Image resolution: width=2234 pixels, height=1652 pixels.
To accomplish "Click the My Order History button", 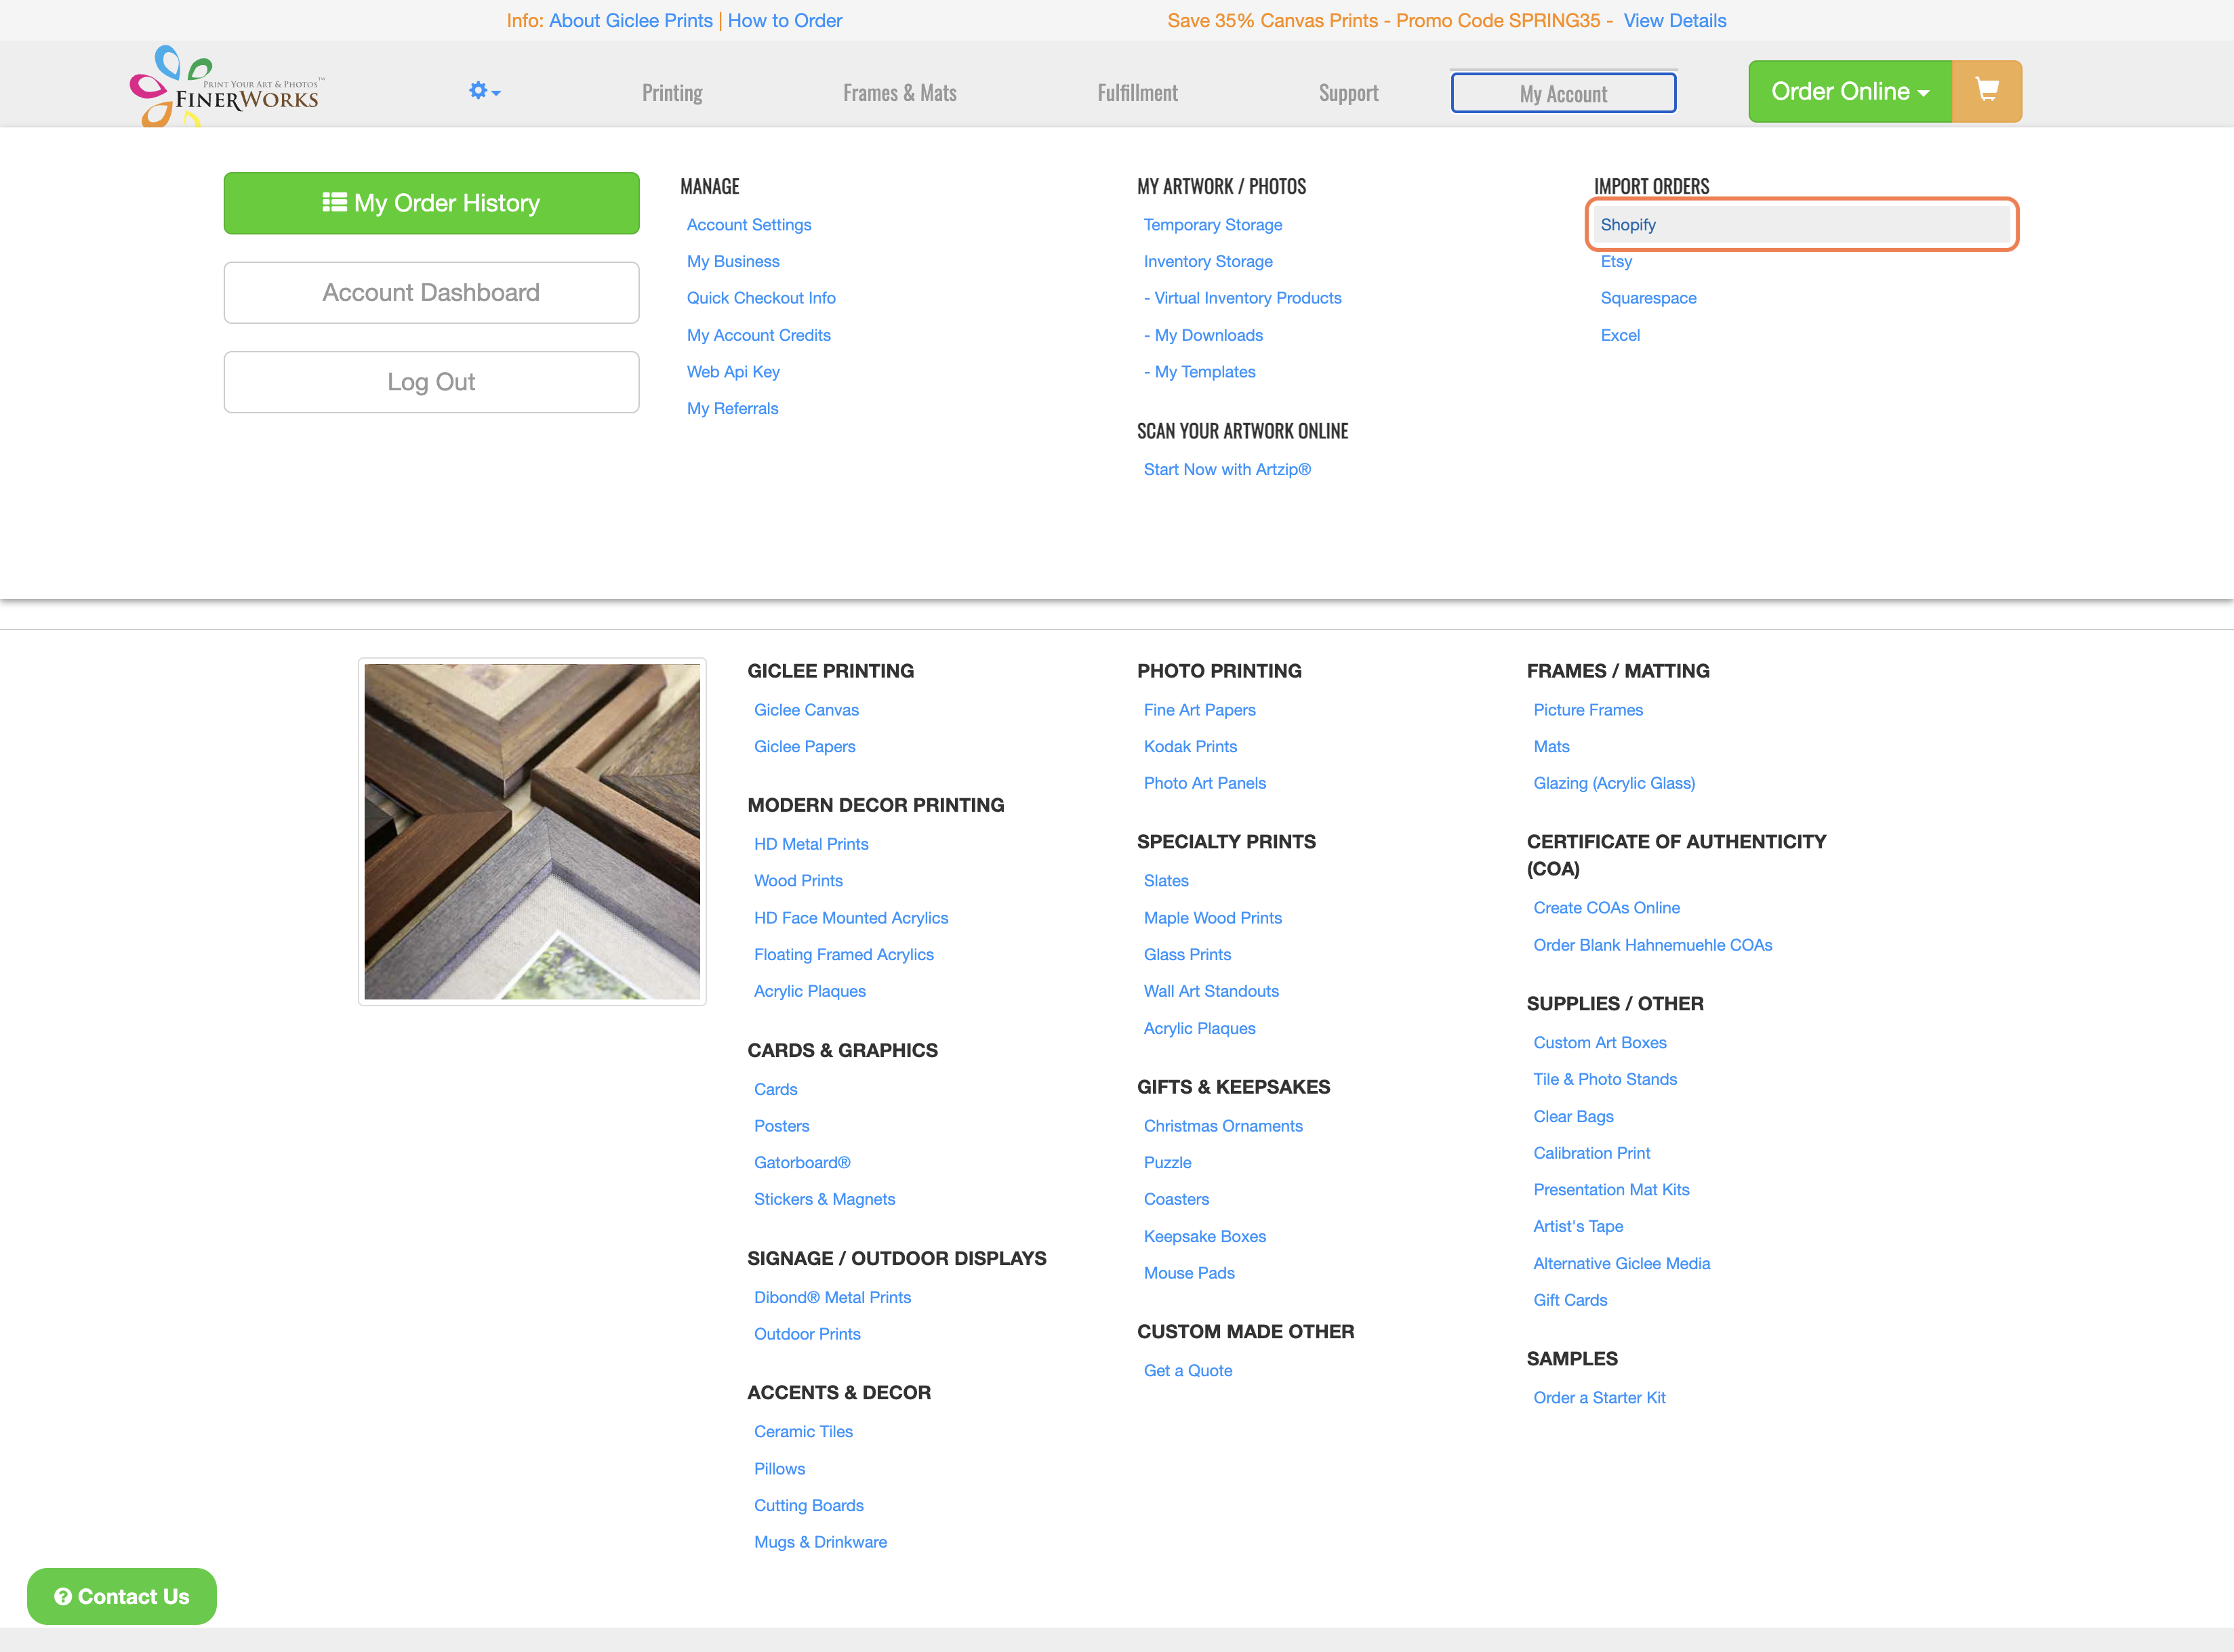I will 431,203.
